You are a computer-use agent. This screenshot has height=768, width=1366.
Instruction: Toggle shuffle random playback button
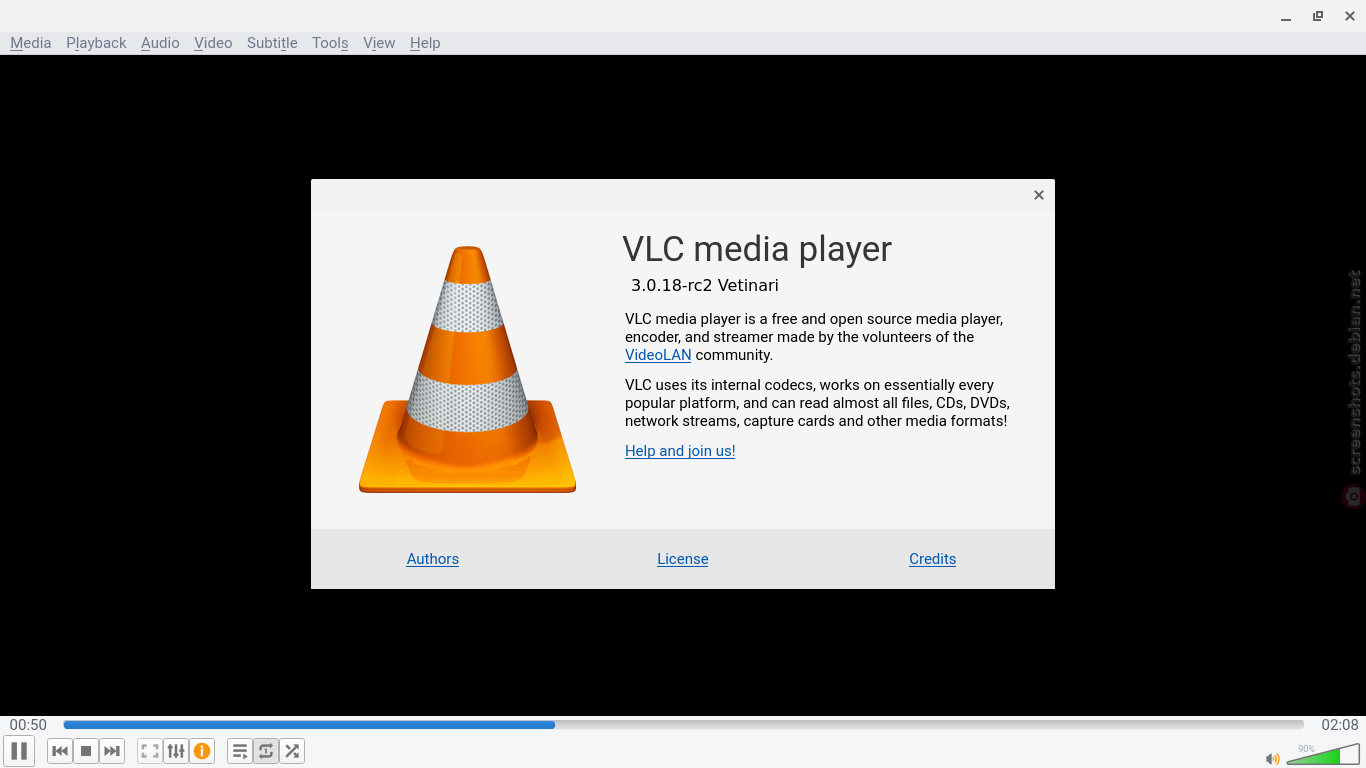pyautogui.click(x=292, y=751)
